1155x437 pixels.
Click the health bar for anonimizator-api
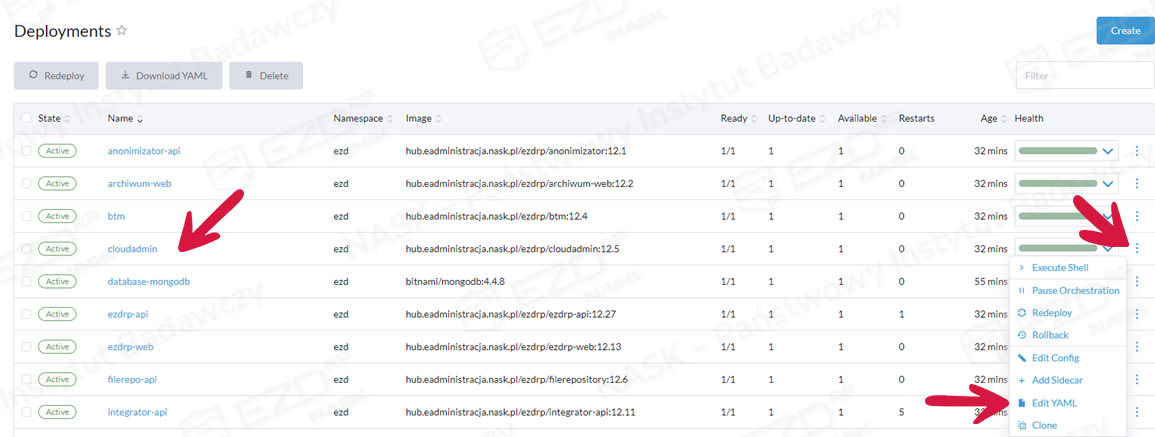pos(1057,152)
